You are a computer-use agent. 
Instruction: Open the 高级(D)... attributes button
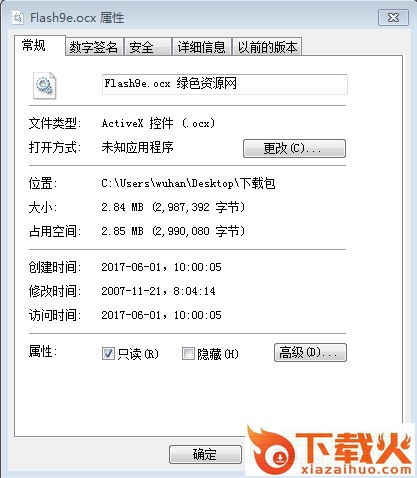(310, 352)
